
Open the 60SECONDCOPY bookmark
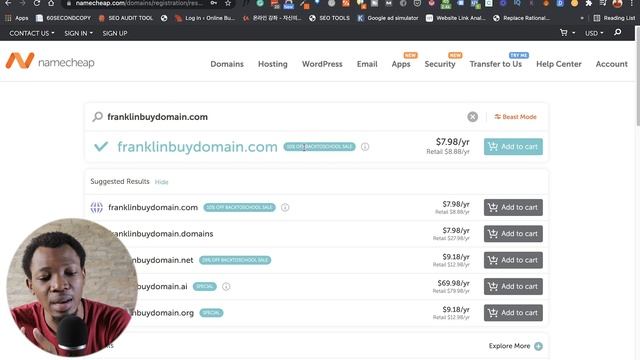63,18
